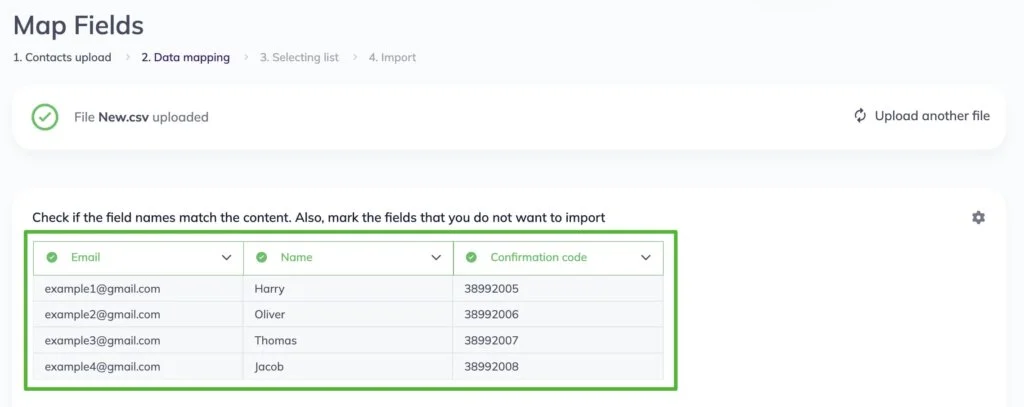Select the Data mapping step
This screenshot has width=1024, height=407.
[x=185, y=57]
